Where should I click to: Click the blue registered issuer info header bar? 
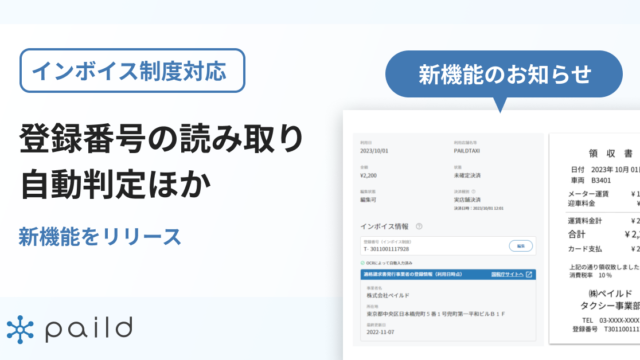[448, 274]
